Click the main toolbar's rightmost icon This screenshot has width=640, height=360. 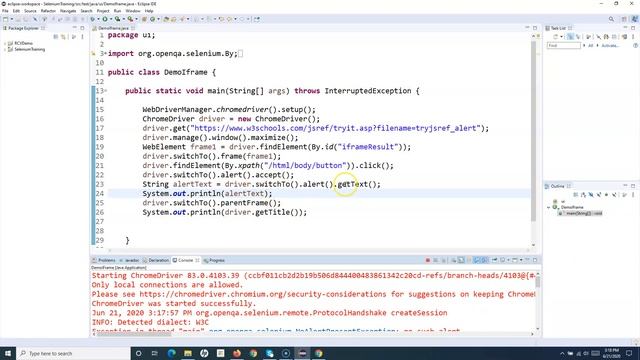tap(257, 19)
